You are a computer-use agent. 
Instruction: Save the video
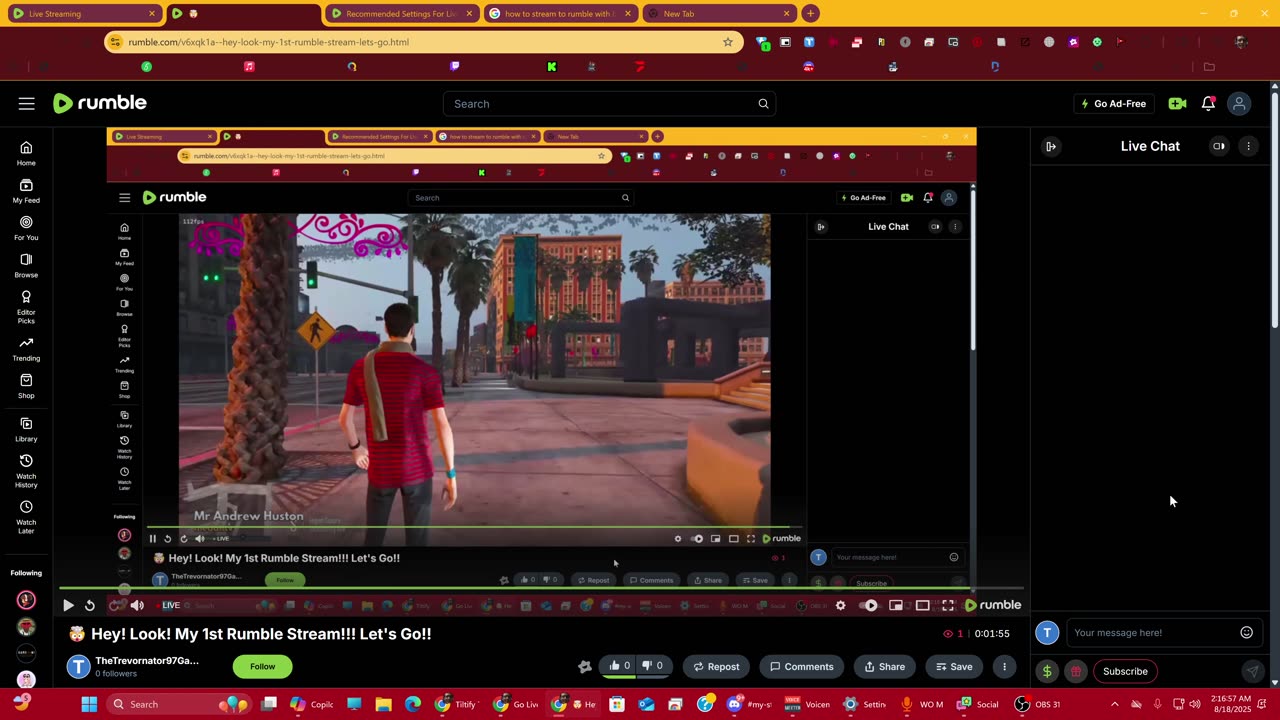(x=954, y=666)
